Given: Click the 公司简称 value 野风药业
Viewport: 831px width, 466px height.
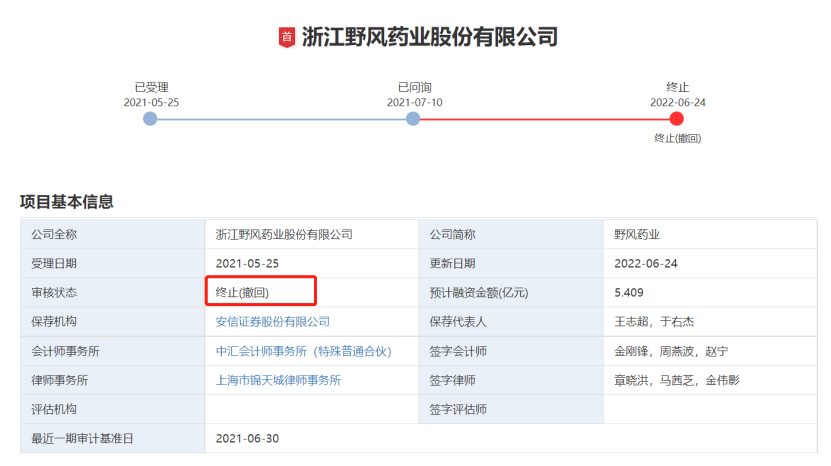Looking at the screenshot, I should (637, 234).
